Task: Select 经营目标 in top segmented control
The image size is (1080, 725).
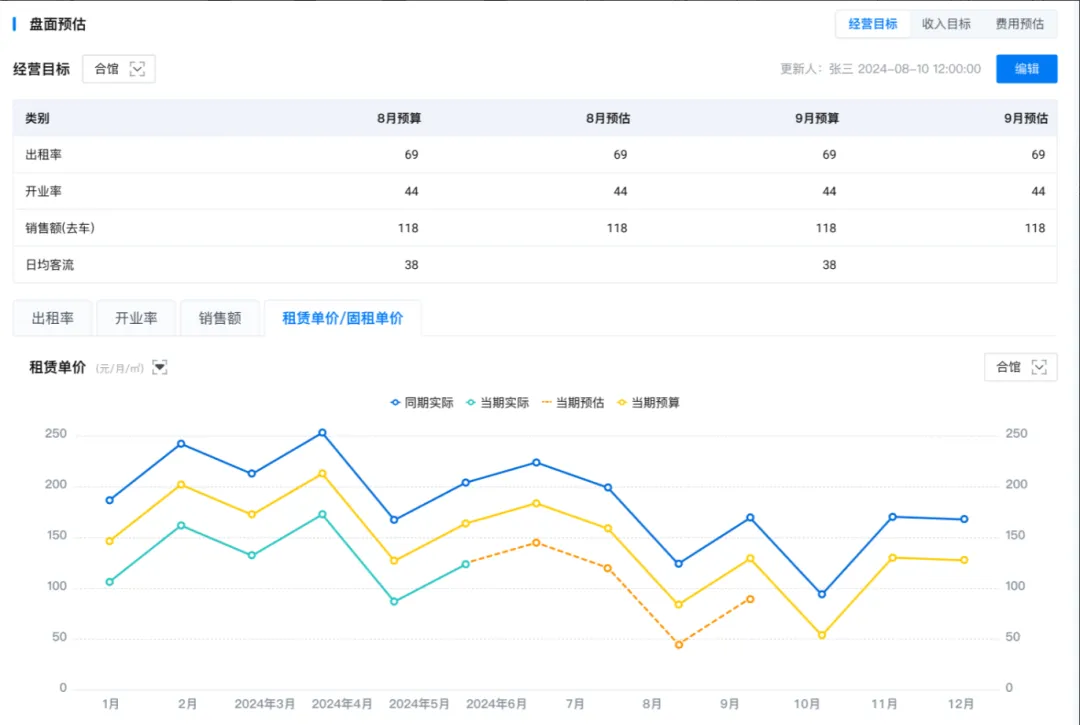Action: coord(873,24)
